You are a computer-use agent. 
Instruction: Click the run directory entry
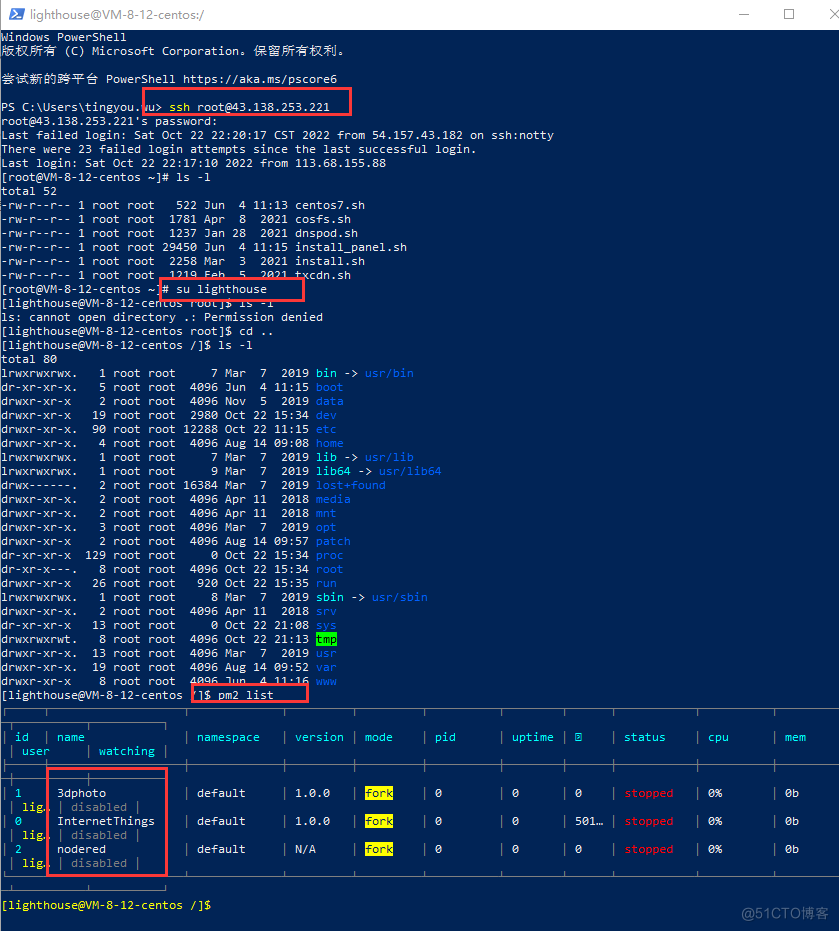click(326, 584)
